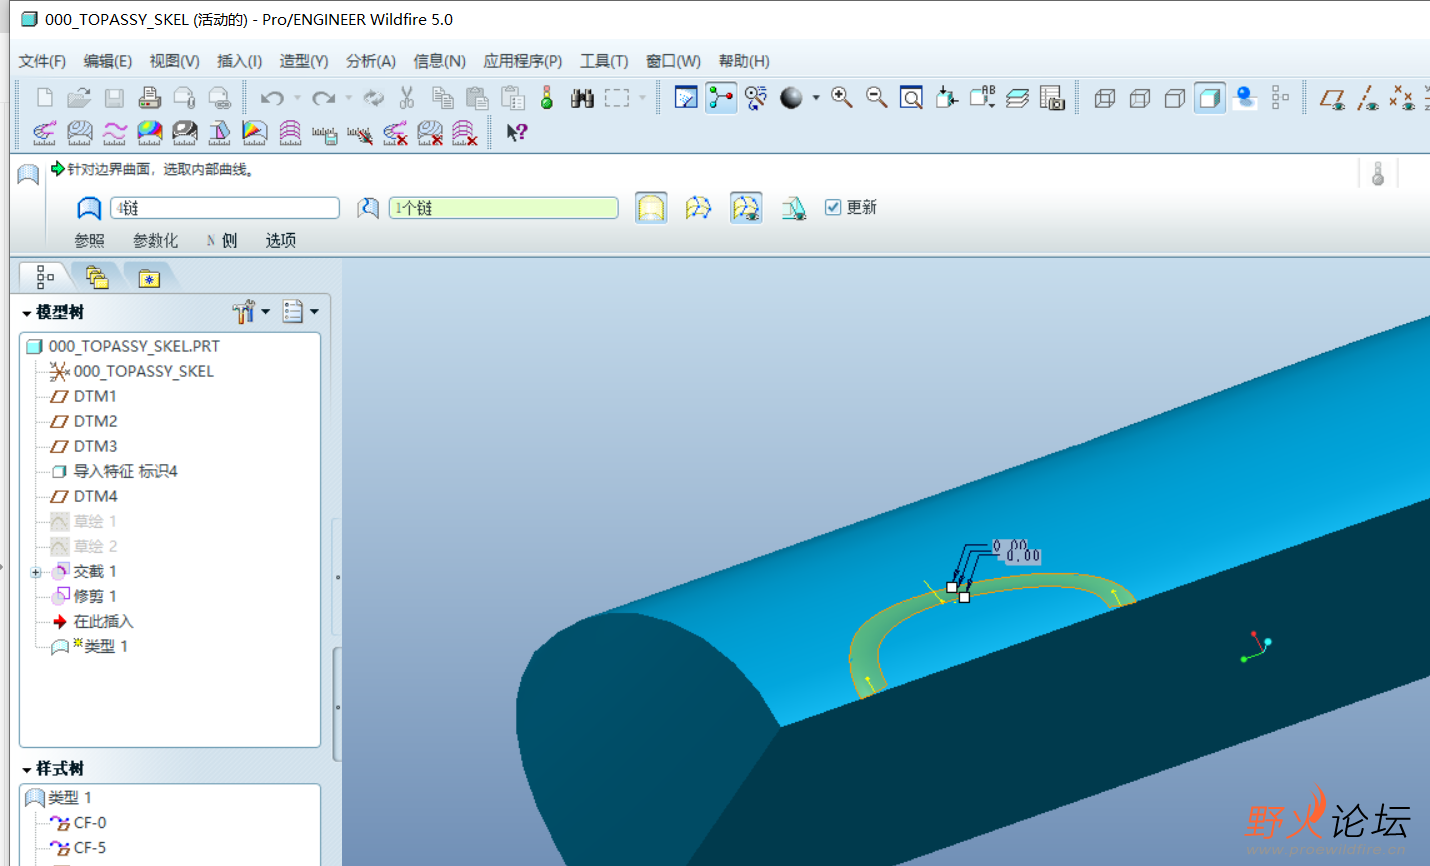Image resolution: width=1430 pixels, height=866 pixels.
Task: Open the 参照 panel tab
Action: click(89, 240)
